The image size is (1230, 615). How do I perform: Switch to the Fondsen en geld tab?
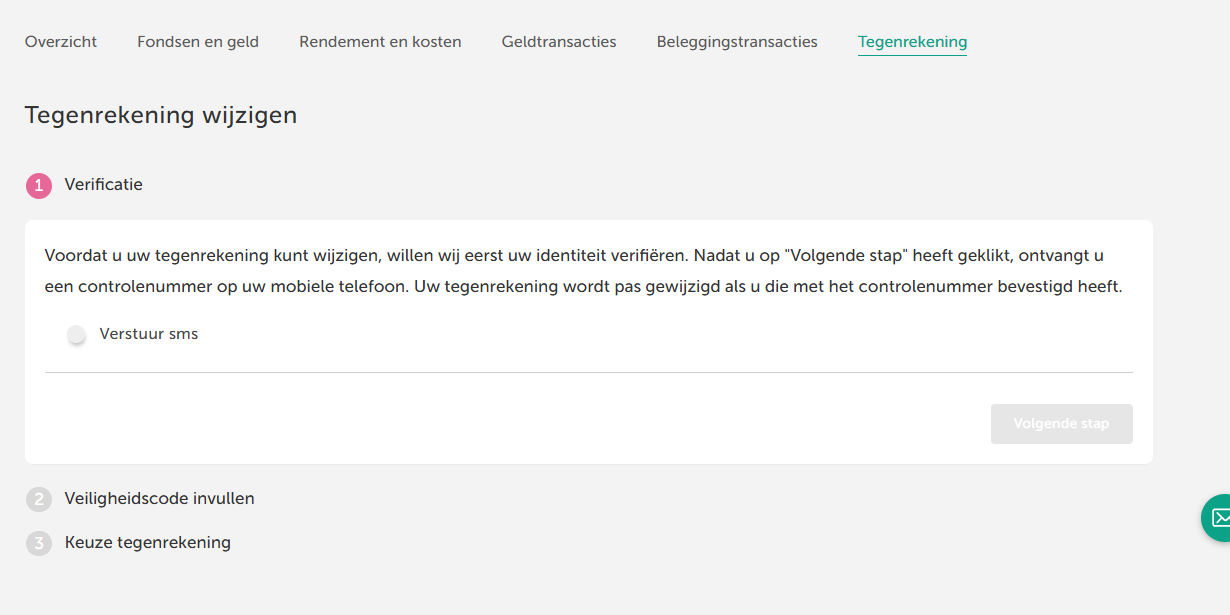198,42
